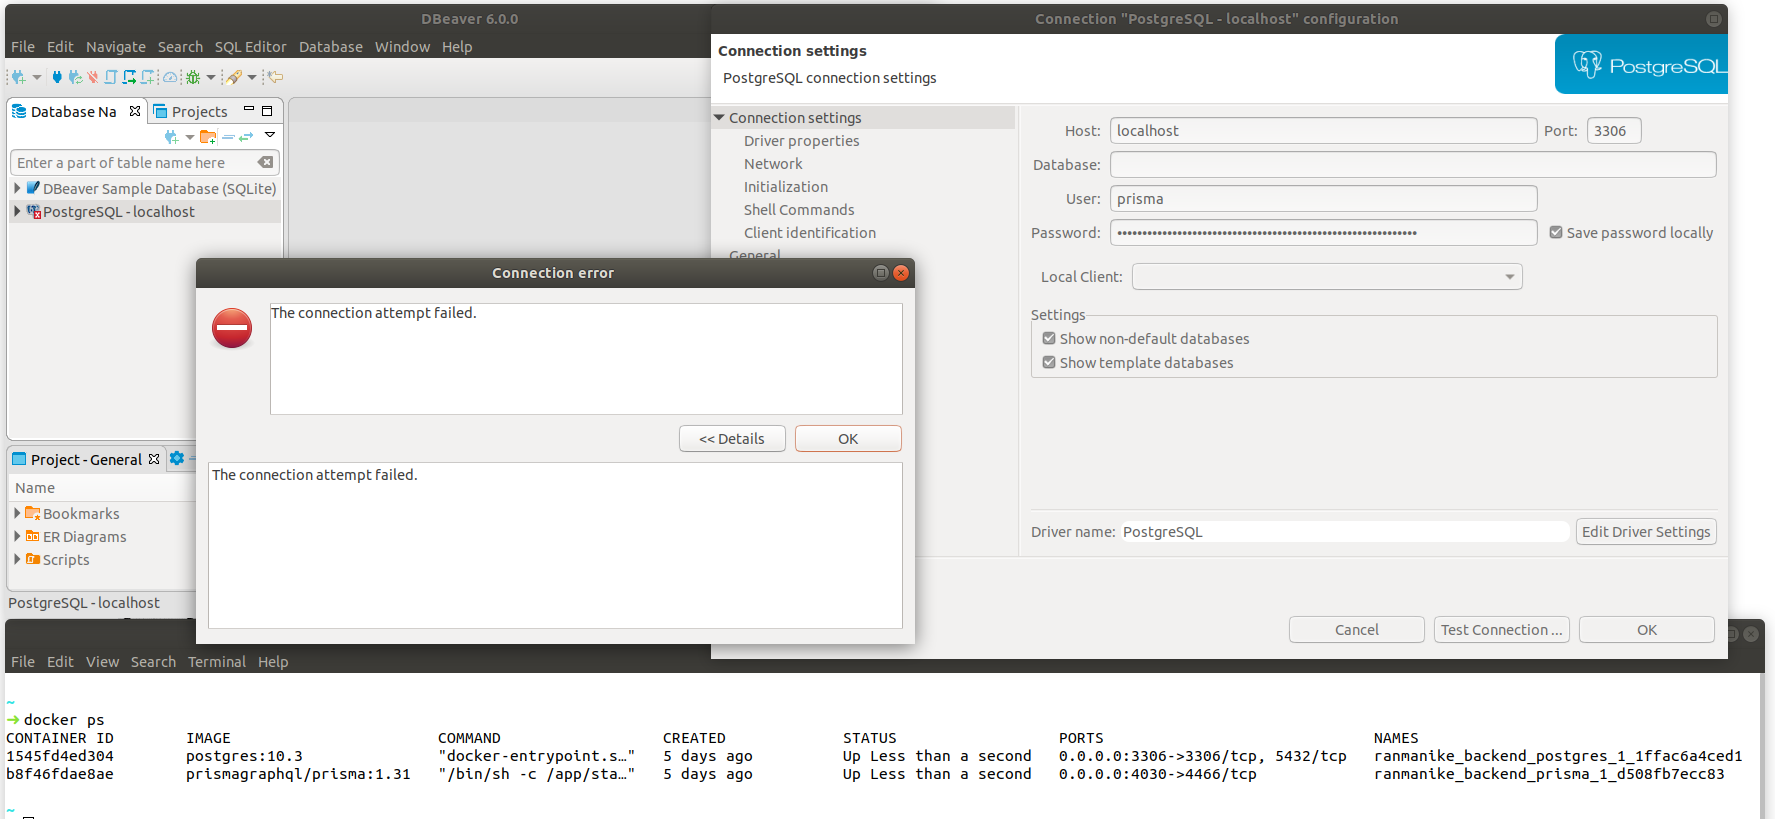This screenshot has width=1775, height=819.
Task: Minimize the Database Navigator panel
Action: 249,109
